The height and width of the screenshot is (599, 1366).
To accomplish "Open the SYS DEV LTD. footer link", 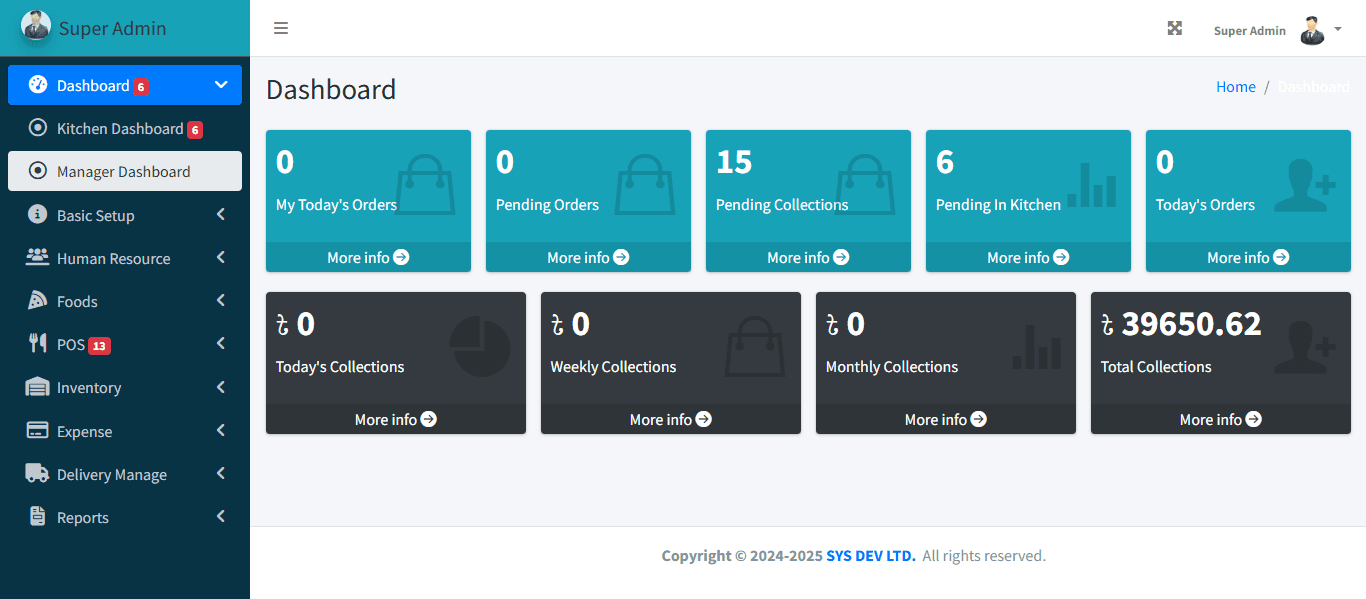I will click(x=871, y=555).
